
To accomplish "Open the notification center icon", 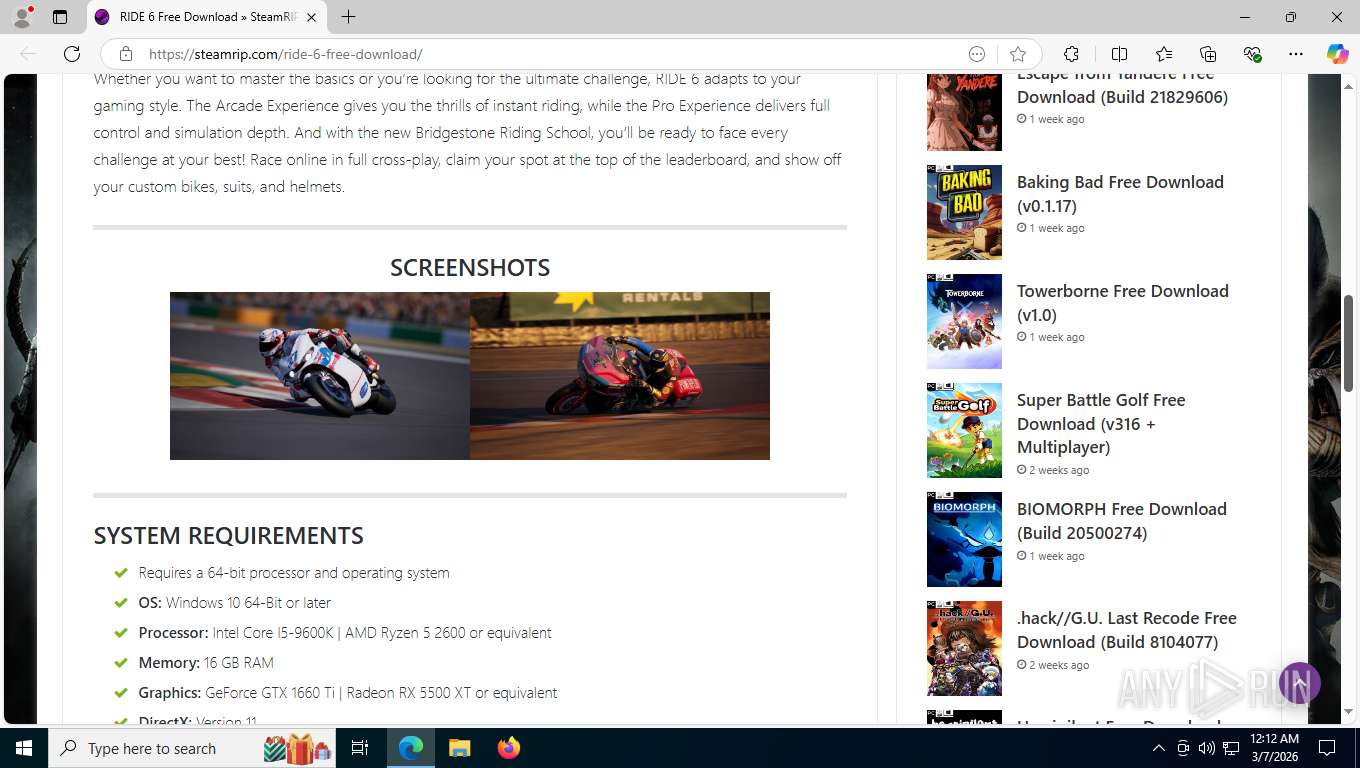I will click(1327, 748).
